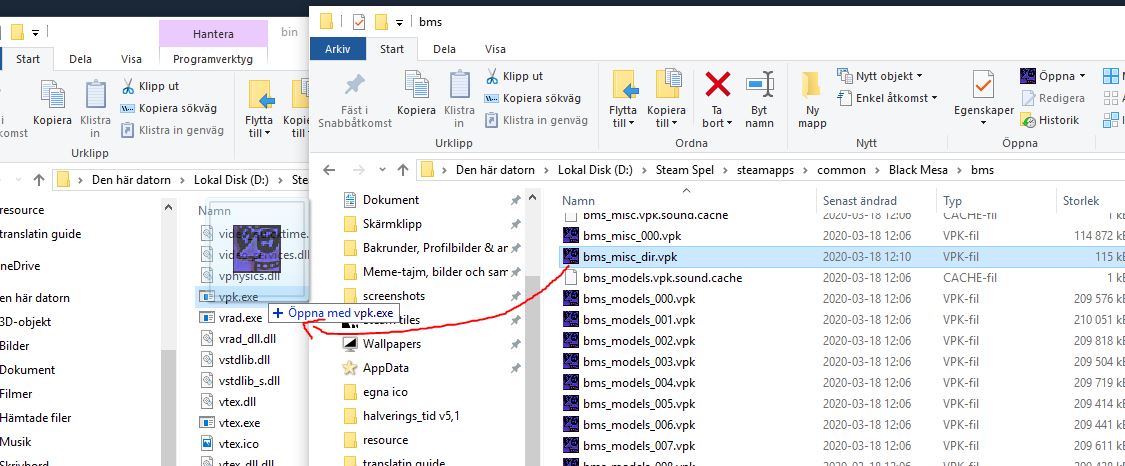Click up arrow in bms address bar
Screen dimensions: 1125x466
(x=403, y=170)
